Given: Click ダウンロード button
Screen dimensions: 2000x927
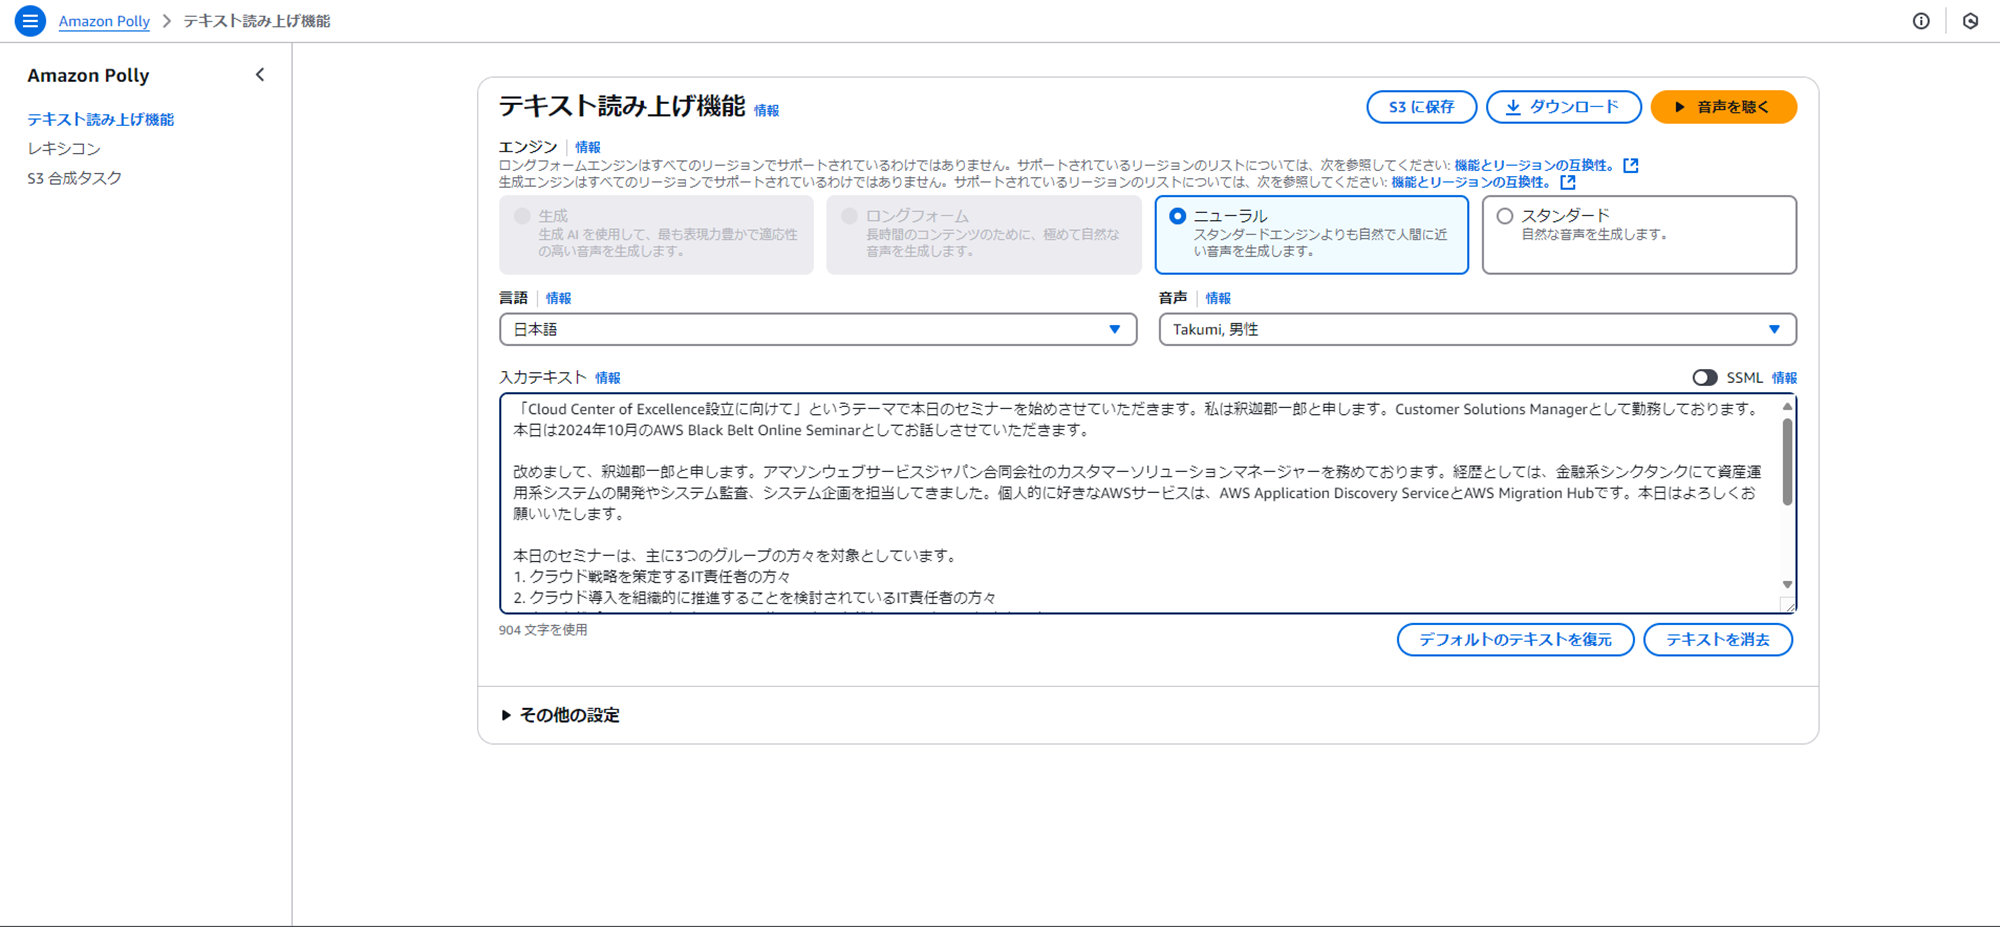Looking at the screenshot, I should (x=1563, y=107).
